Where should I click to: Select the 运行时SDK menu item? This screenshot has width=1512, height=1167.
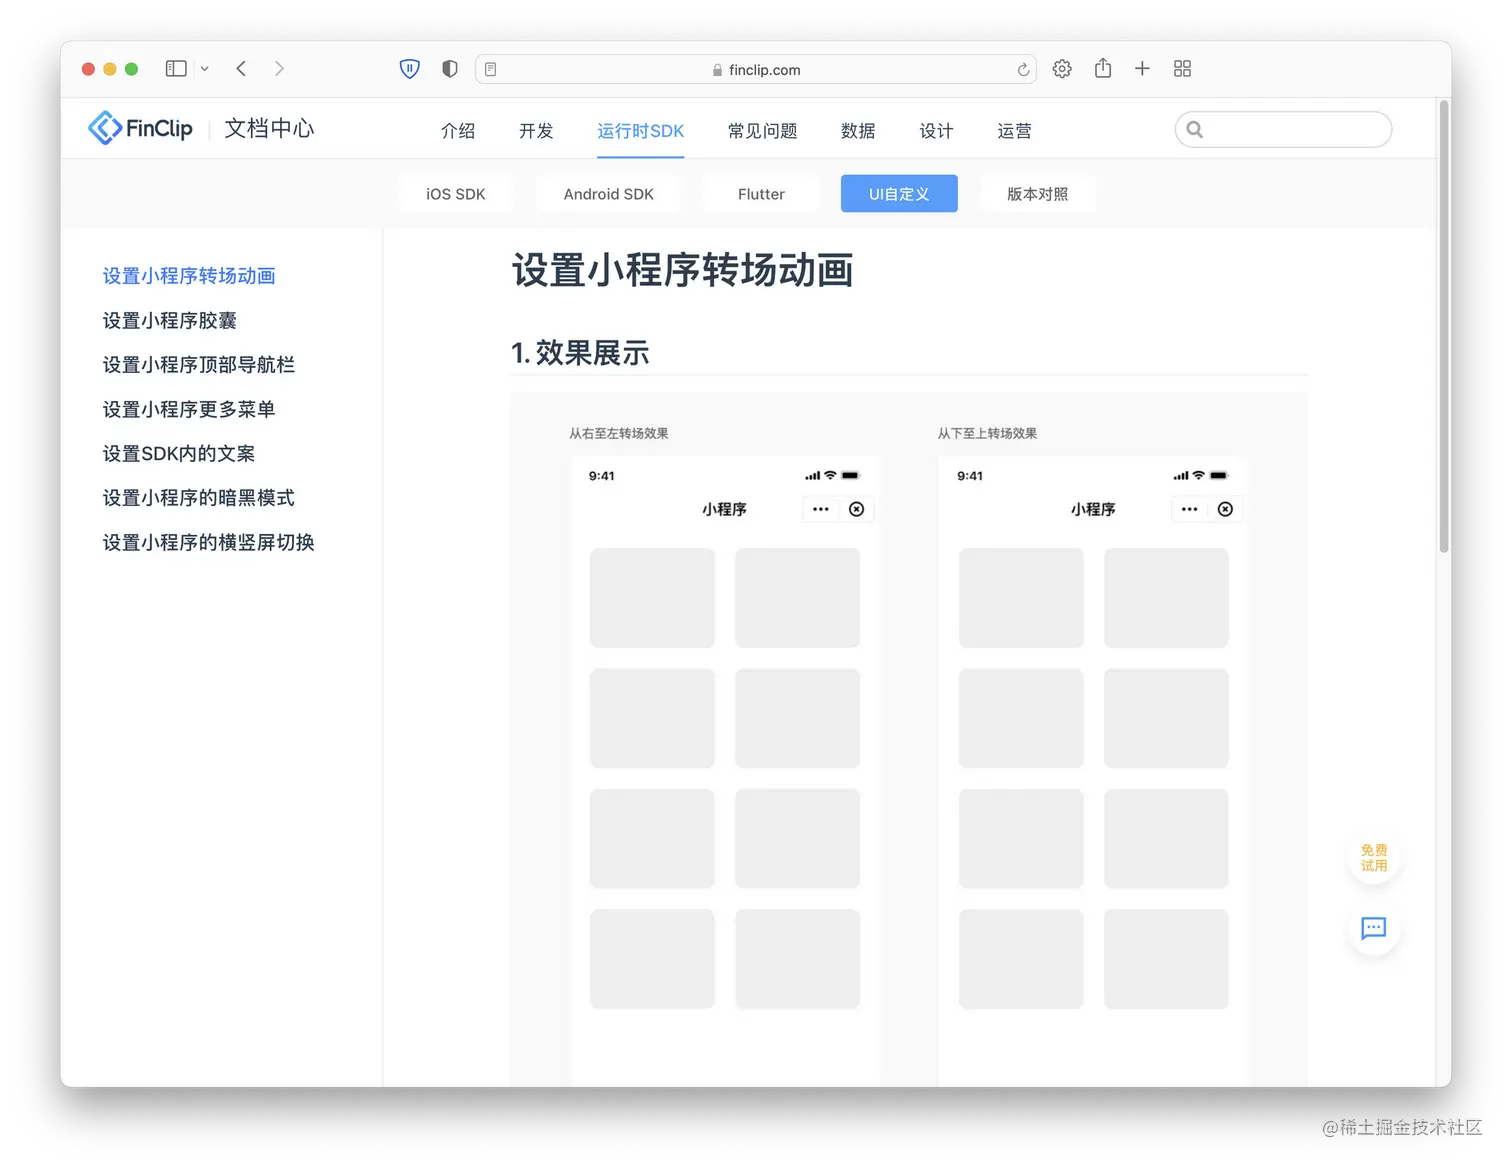pyautogui.click(x=641, y=131)
